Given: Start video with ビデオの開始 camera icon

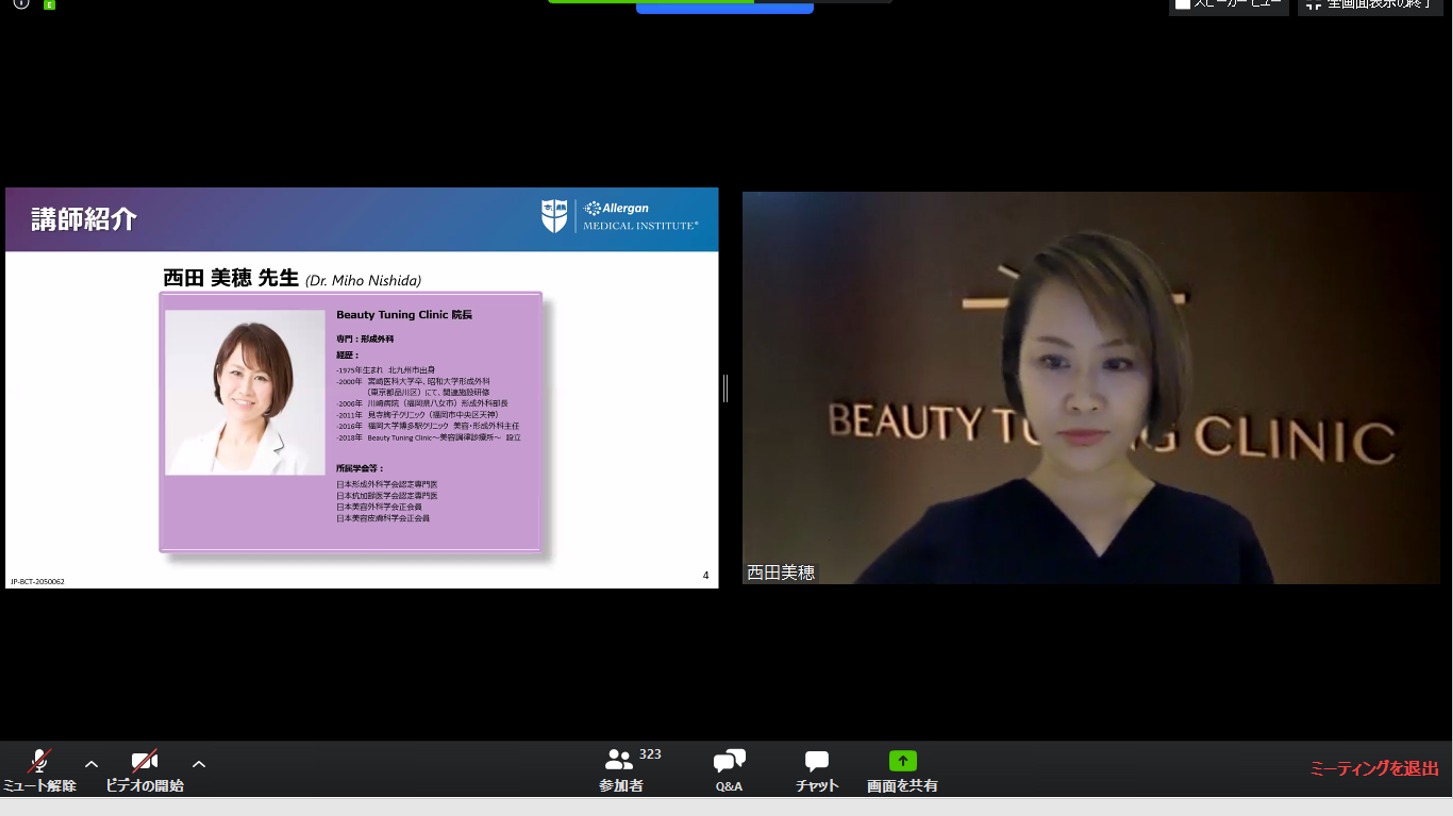Looking at the screenshot, I should (x=144, y=764).
